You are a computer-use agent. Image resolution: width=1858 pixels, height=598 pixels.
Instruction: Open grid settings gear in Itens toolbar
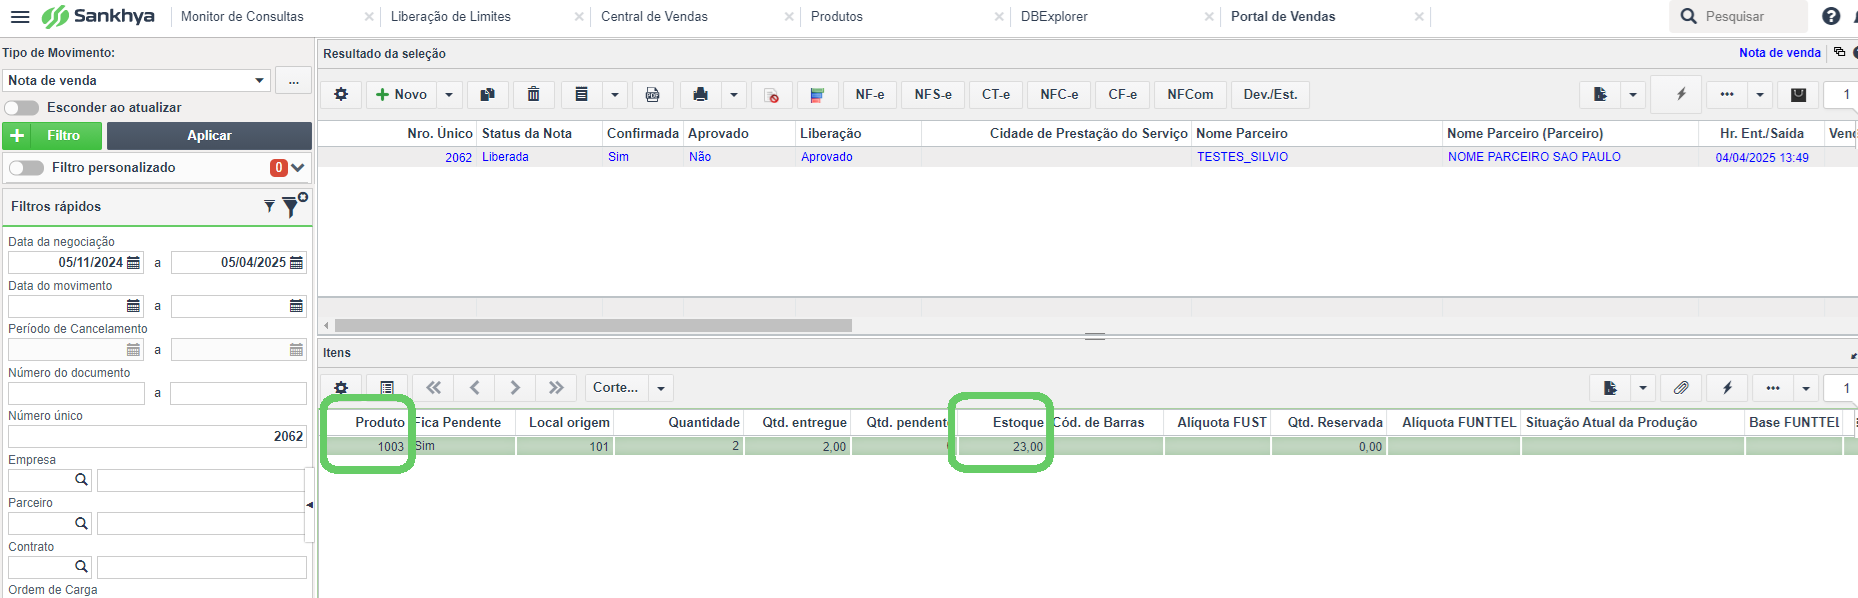pyautogui.click(x=341, y=387)
